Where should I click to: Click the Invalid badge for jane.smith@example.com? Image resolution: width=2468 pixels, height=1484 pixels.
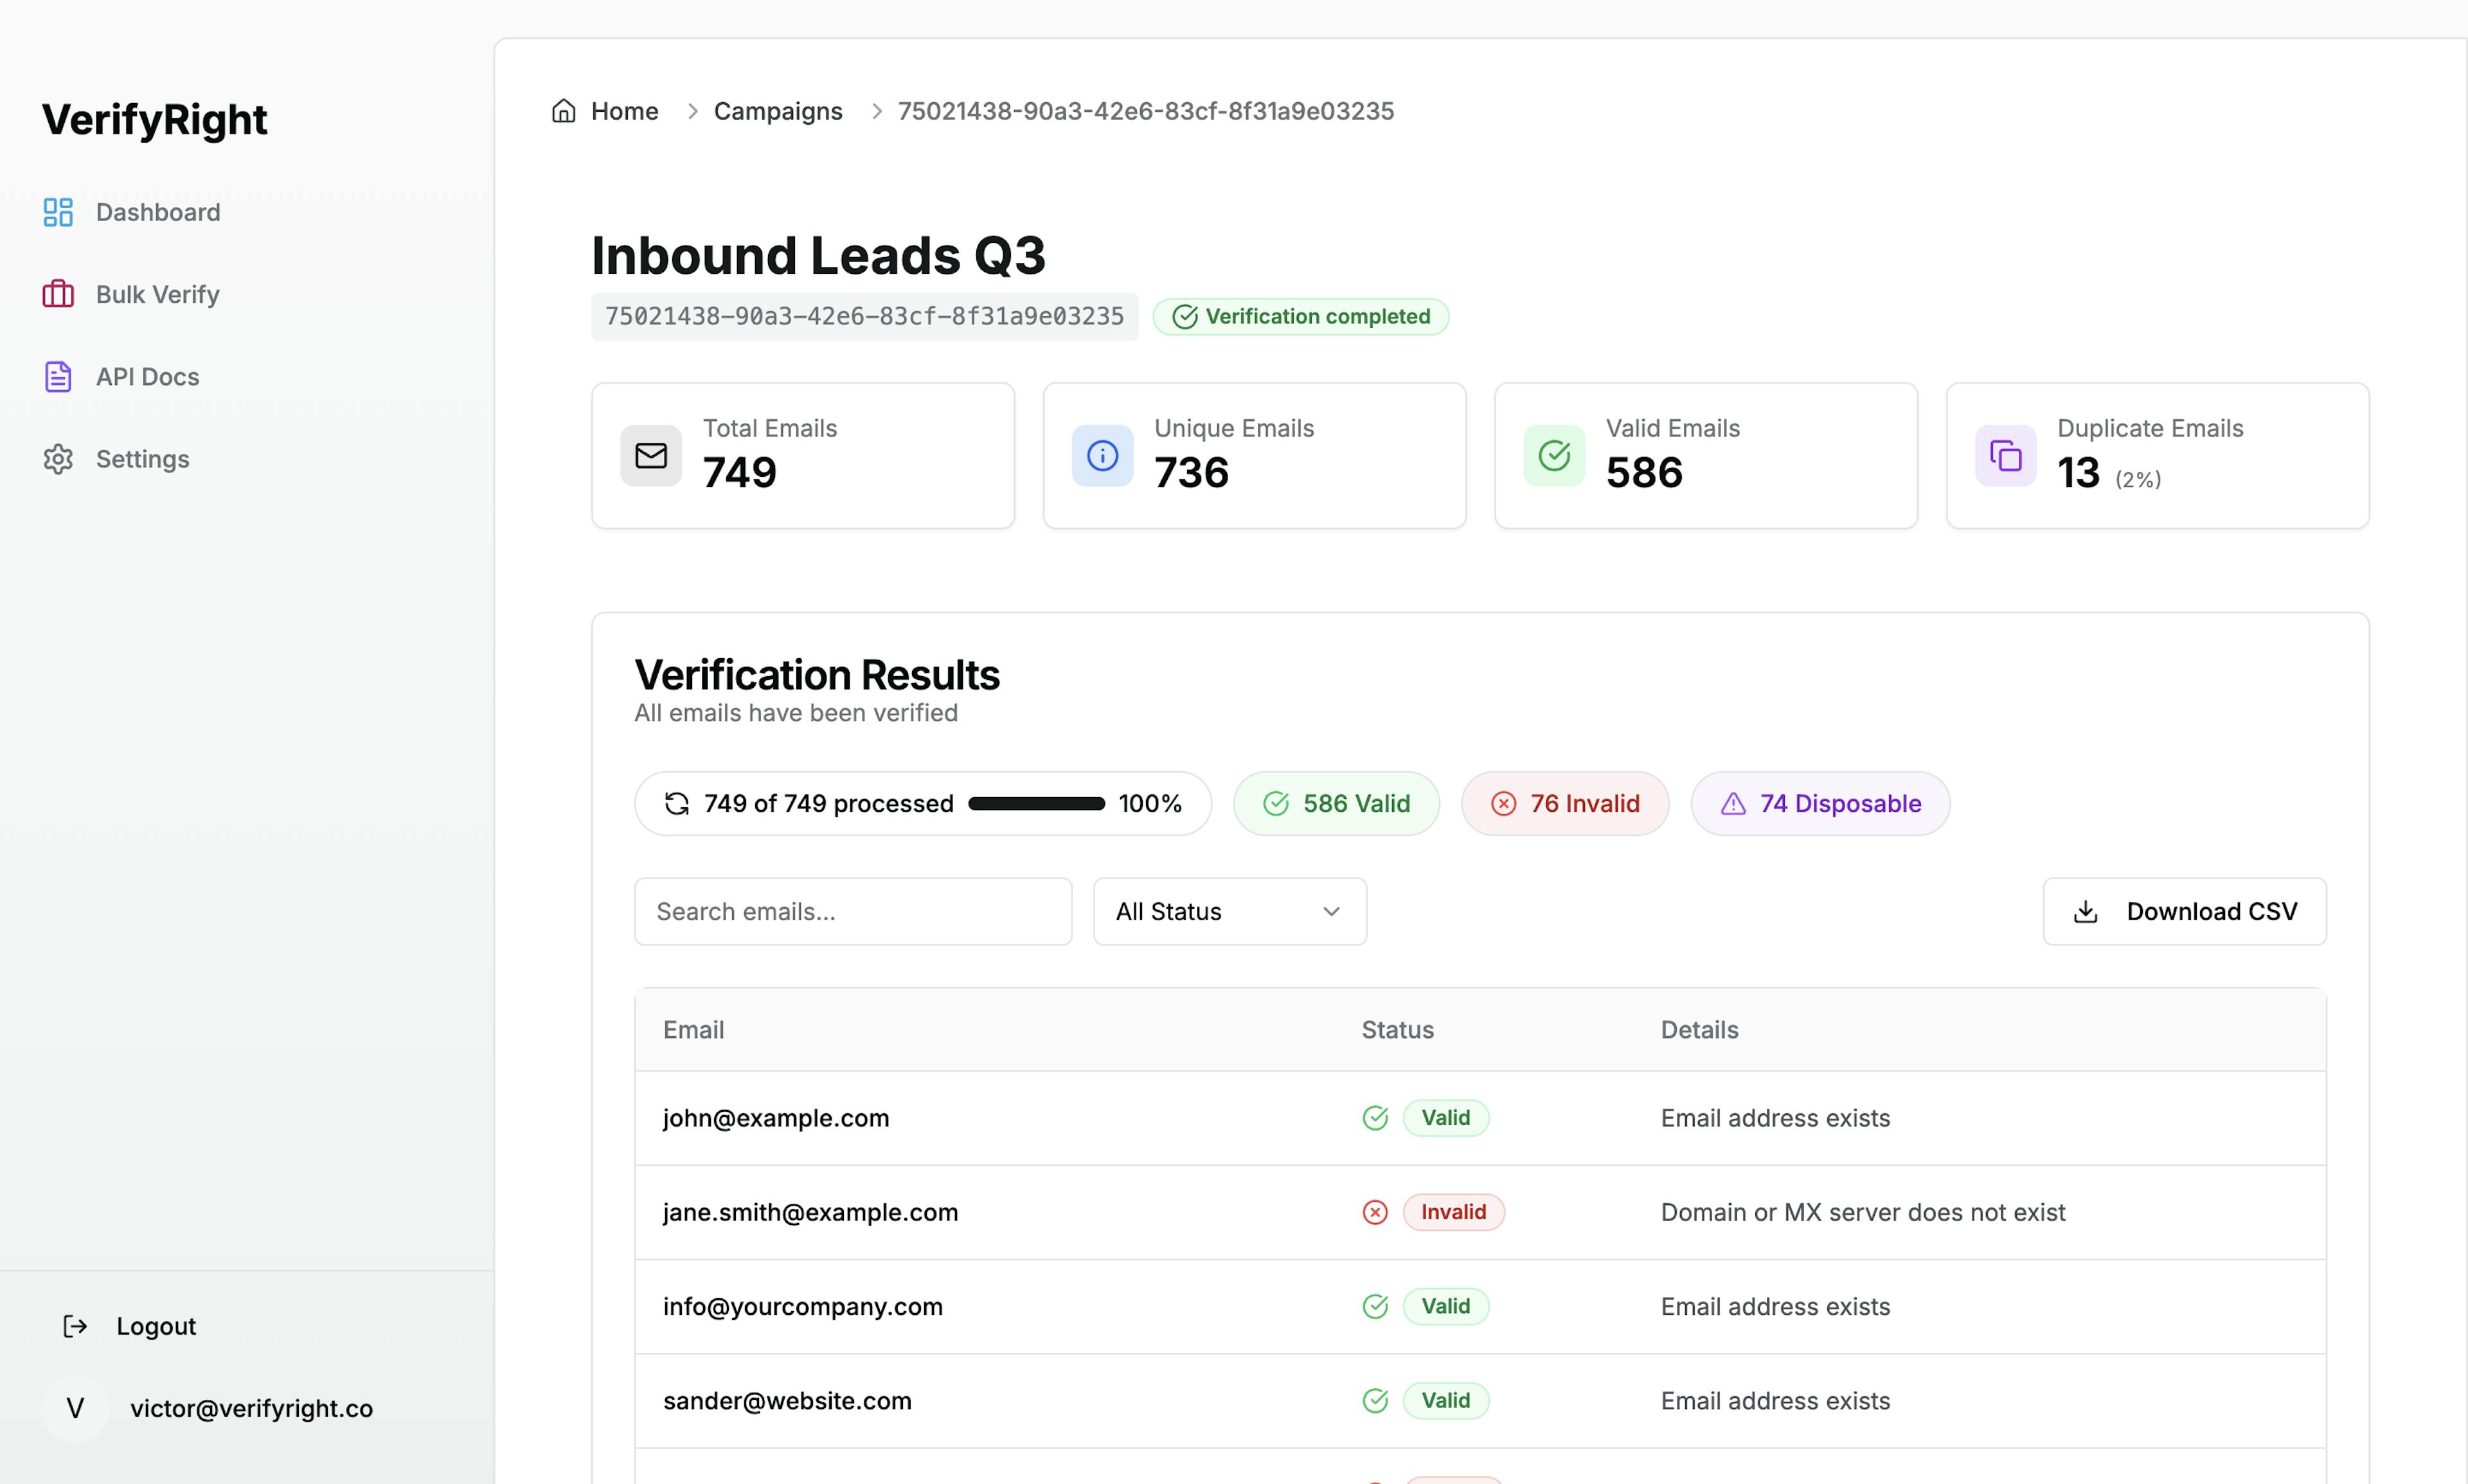1454,1212
